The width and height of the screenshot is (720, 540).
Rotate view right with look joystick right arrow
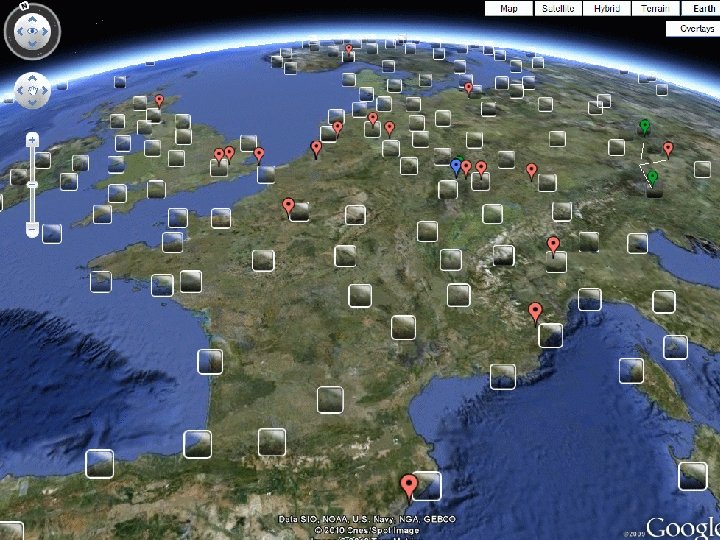[45, 31]
